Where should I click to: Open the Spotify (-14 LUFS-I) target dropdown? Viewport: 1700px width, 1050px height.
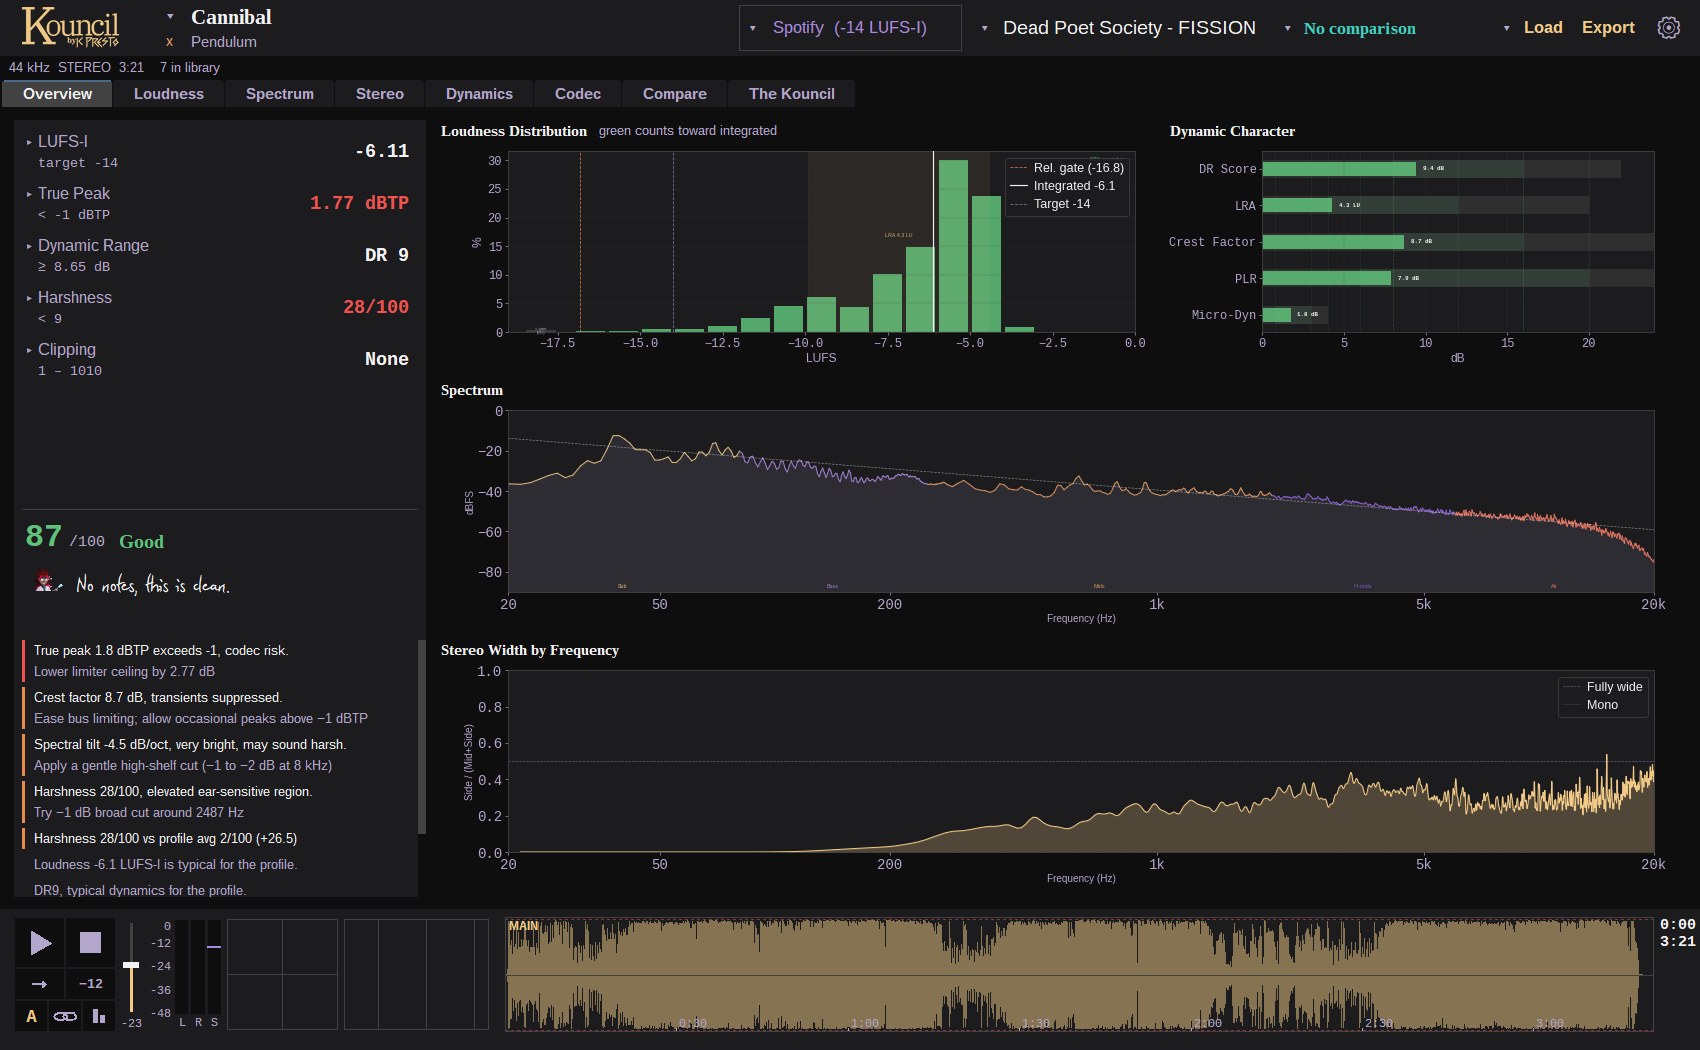click(x=850, y=28)
